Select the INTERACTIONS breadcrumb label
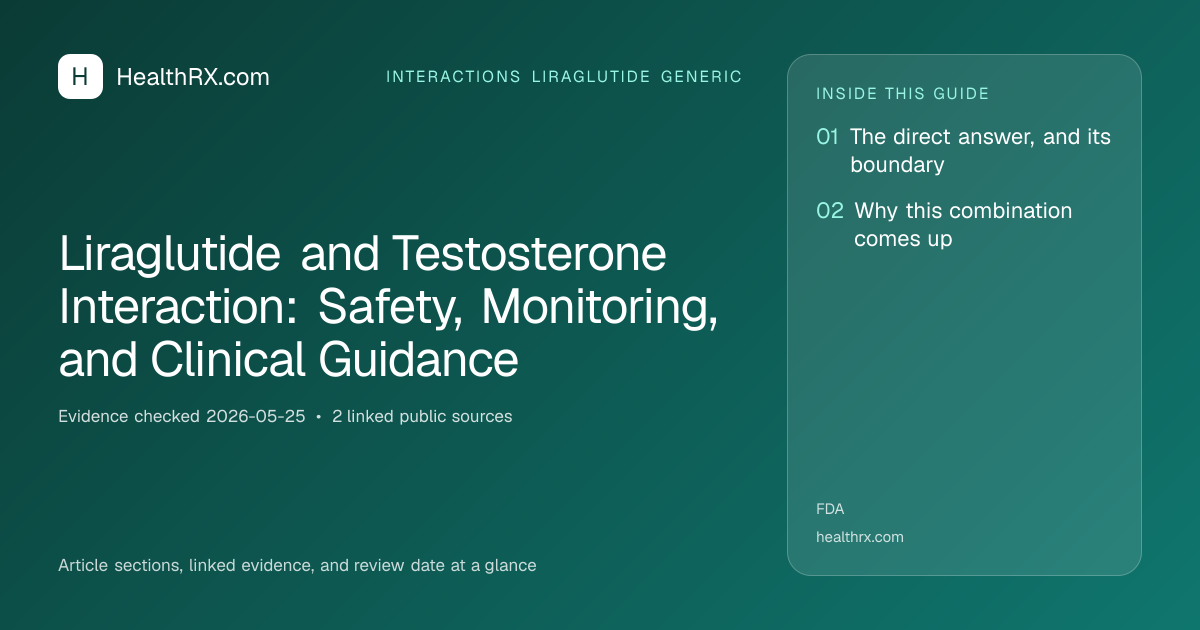 coord(454,77)
